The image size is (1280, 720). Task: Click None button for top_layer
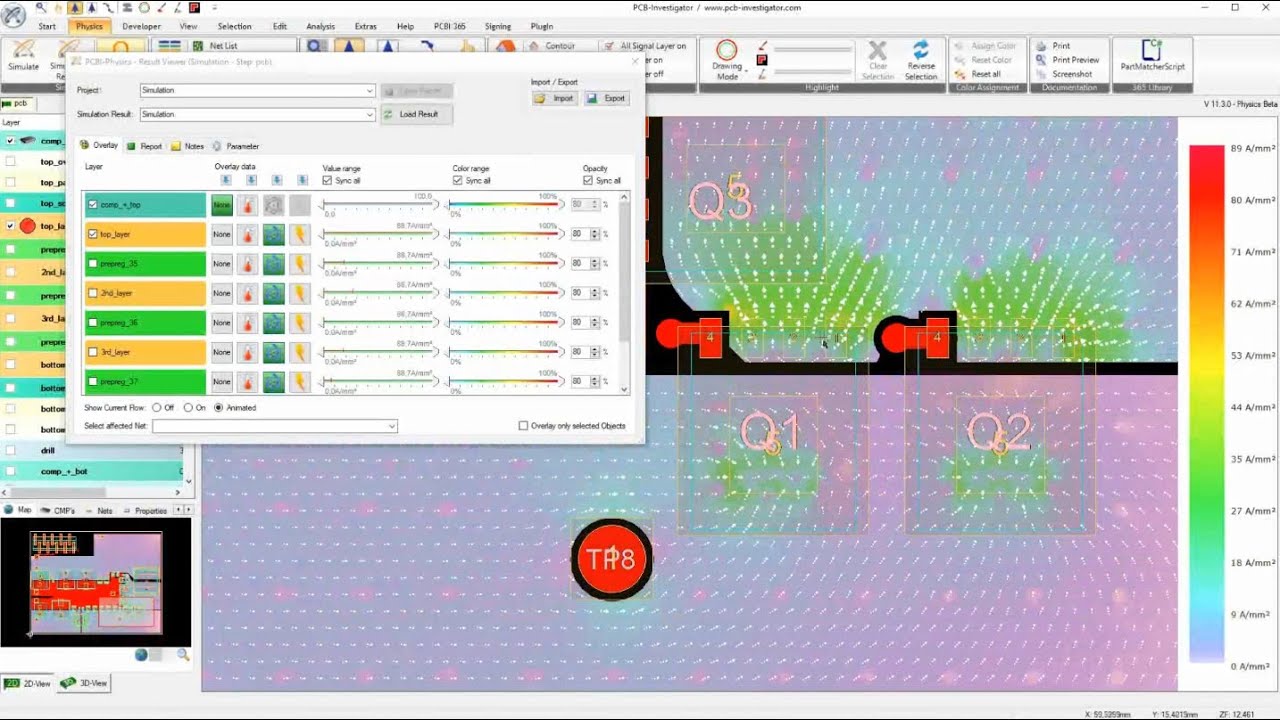click(x=221, y=234)
